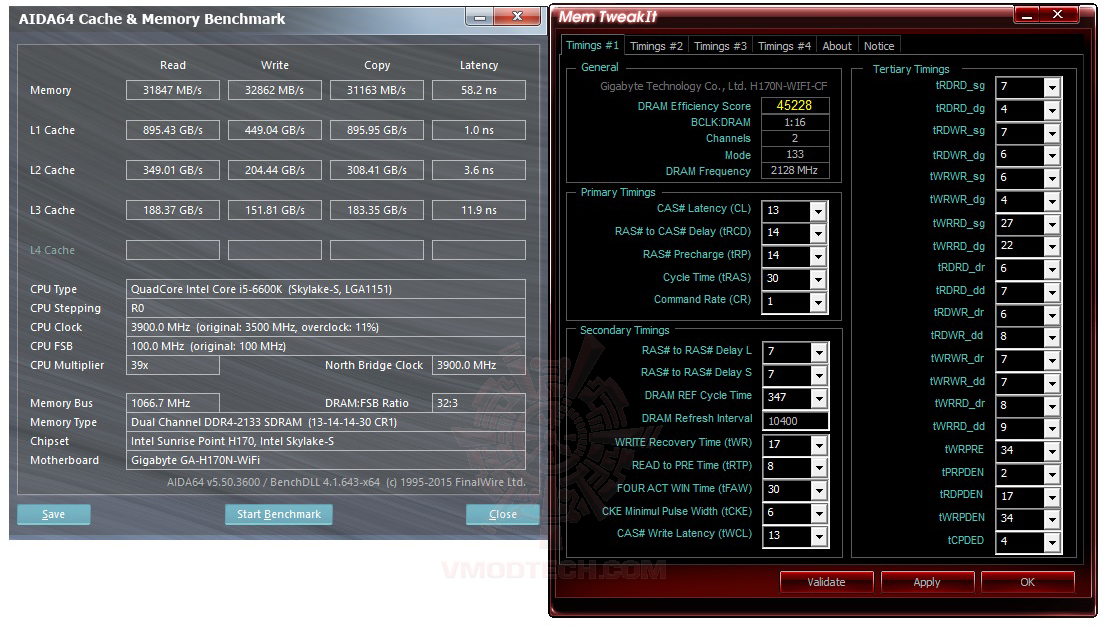The height and width of the screenshot is (628, 1106).
Task: Open the Timings #1 tab
Action: (x=592, y=45)
